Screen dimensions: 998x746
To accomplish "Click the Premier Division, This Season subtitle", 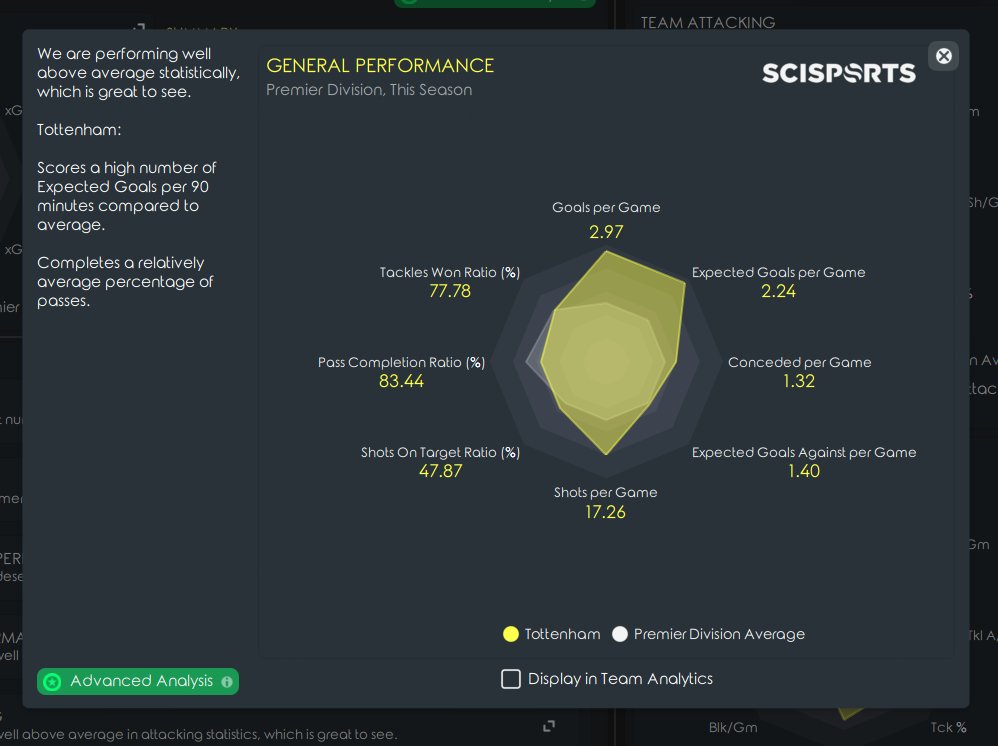I will tap(369, 90).
